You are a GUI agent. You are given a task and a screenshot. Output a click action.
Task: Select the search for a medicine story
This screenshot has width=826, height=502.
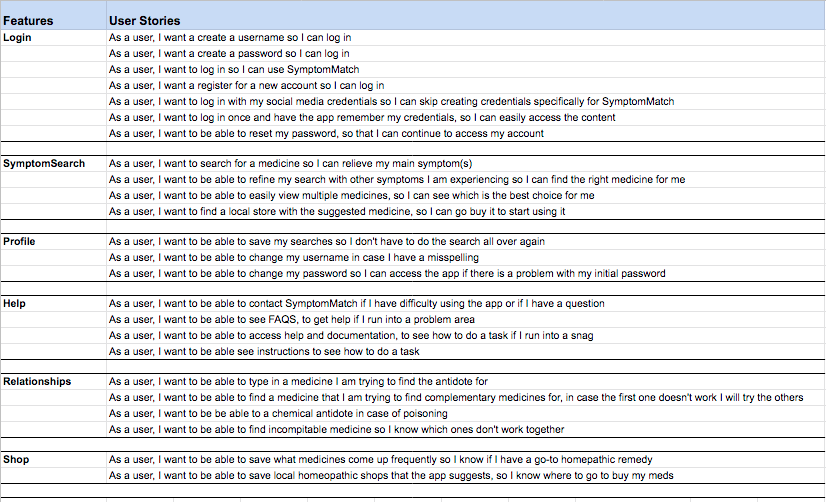[x=466, y=164]
